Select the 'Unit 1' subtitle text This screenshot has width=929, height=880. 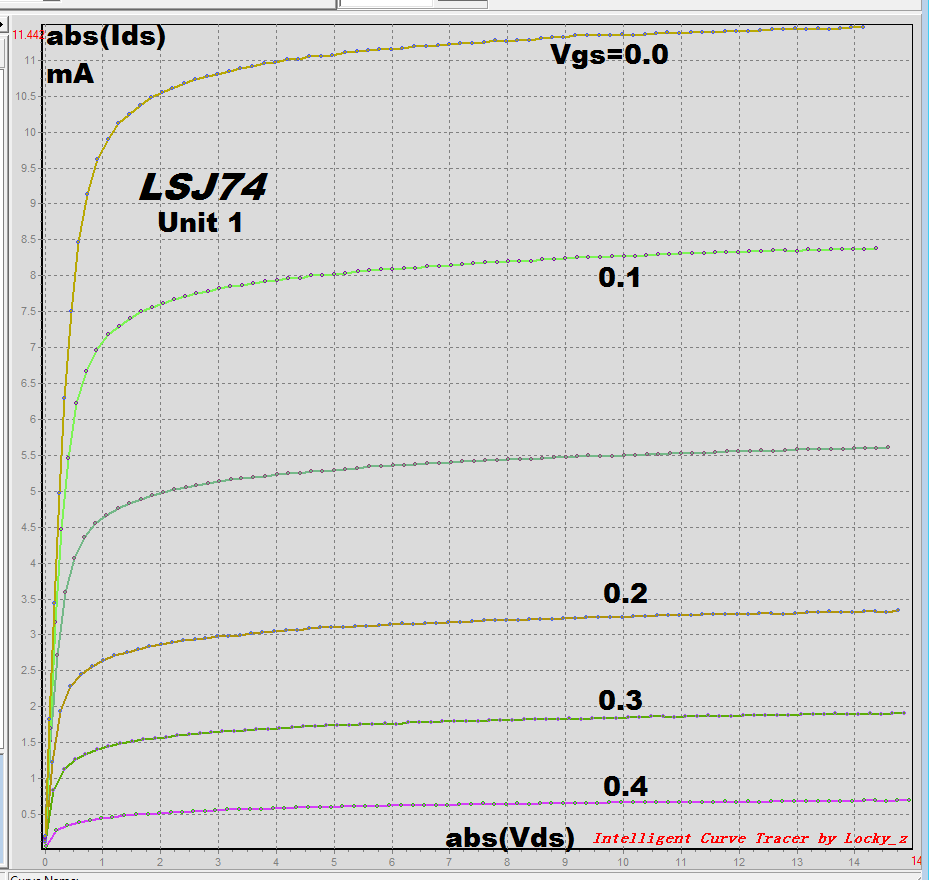200,222
